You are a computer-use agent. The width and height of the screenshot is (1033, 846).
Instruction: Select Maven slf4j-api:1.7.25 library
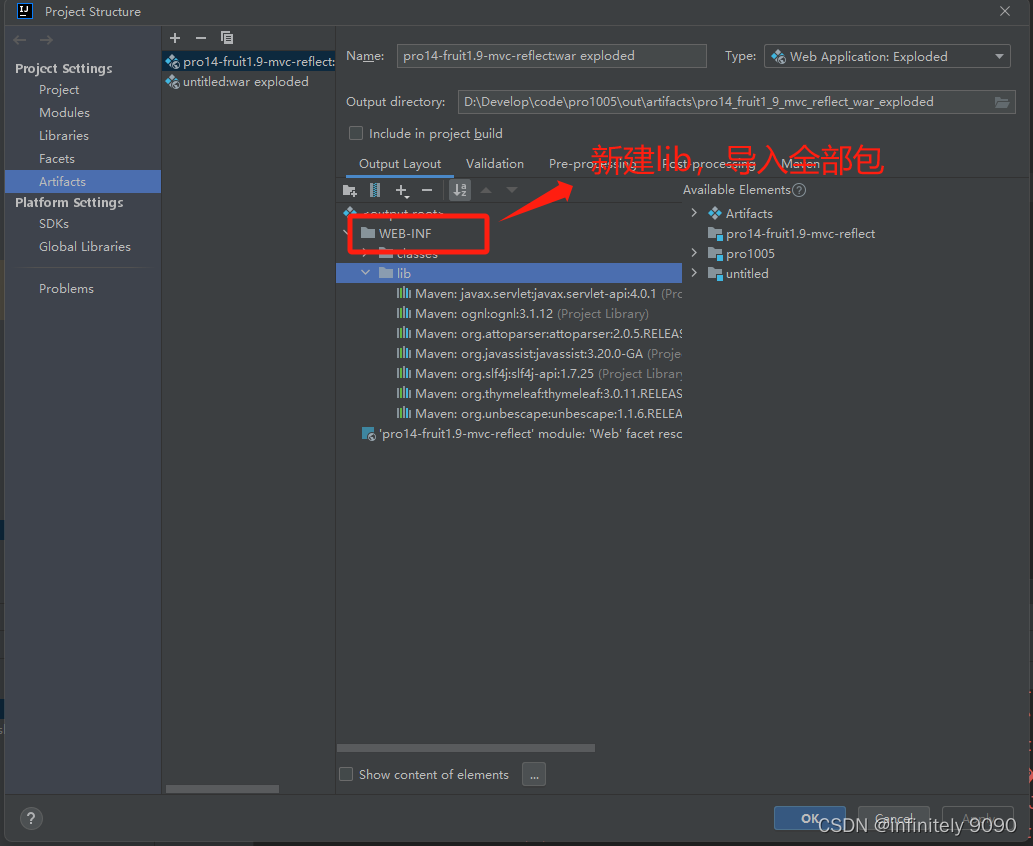(x=538, y=374)
